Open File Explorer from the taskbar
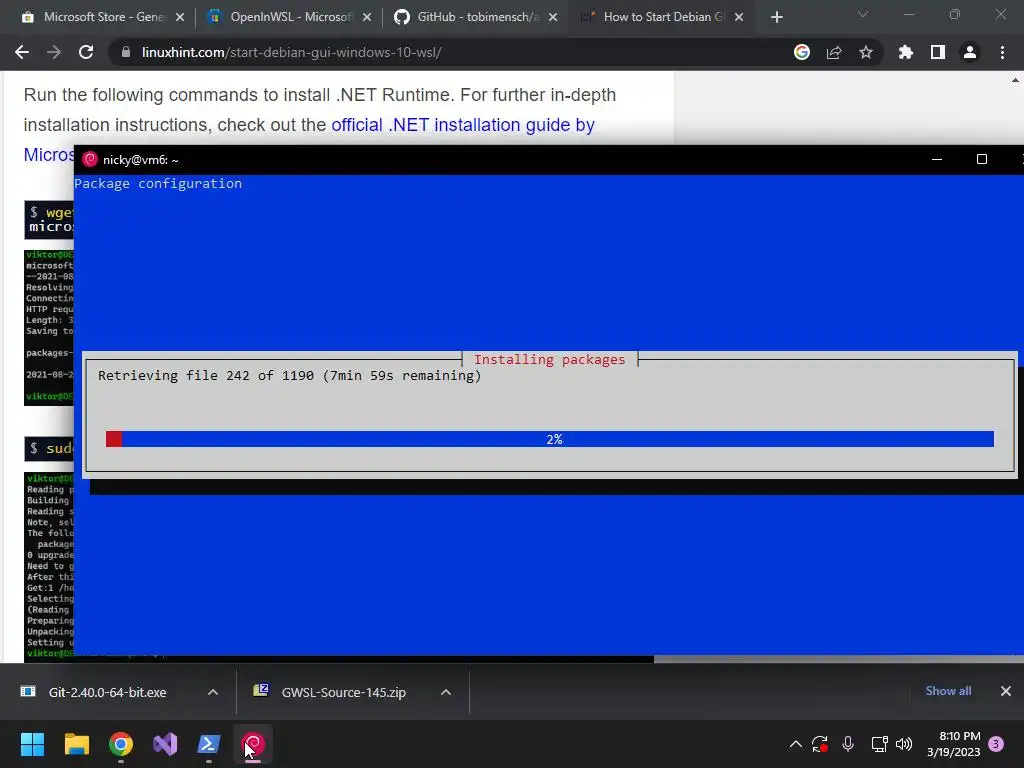1024x768 pixels. (76, 744)
